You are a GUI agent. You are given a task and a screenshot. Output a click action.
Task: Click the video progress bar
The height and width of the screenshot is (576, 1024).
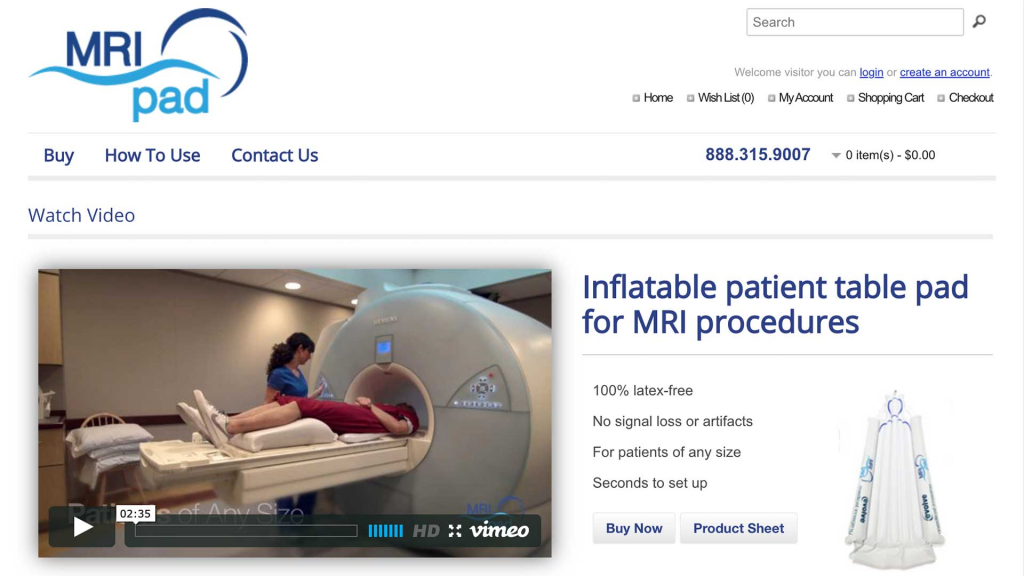[x=246, y=531]
